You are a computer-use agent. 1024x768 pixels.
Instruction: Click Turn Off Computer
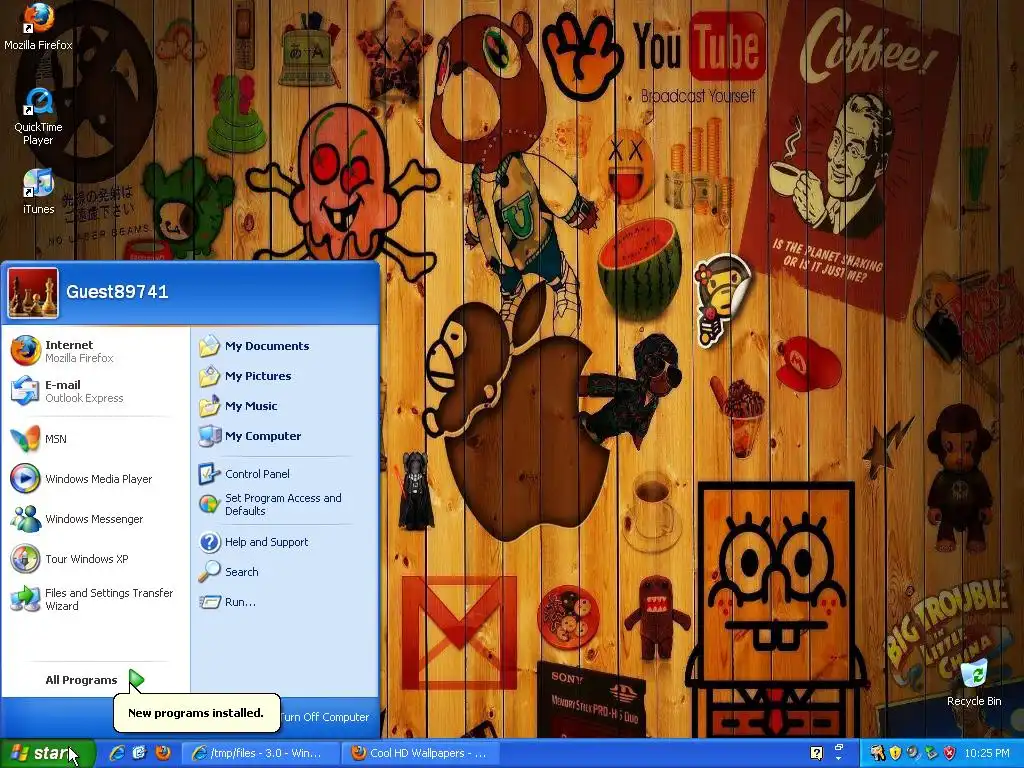click(325, 717)
